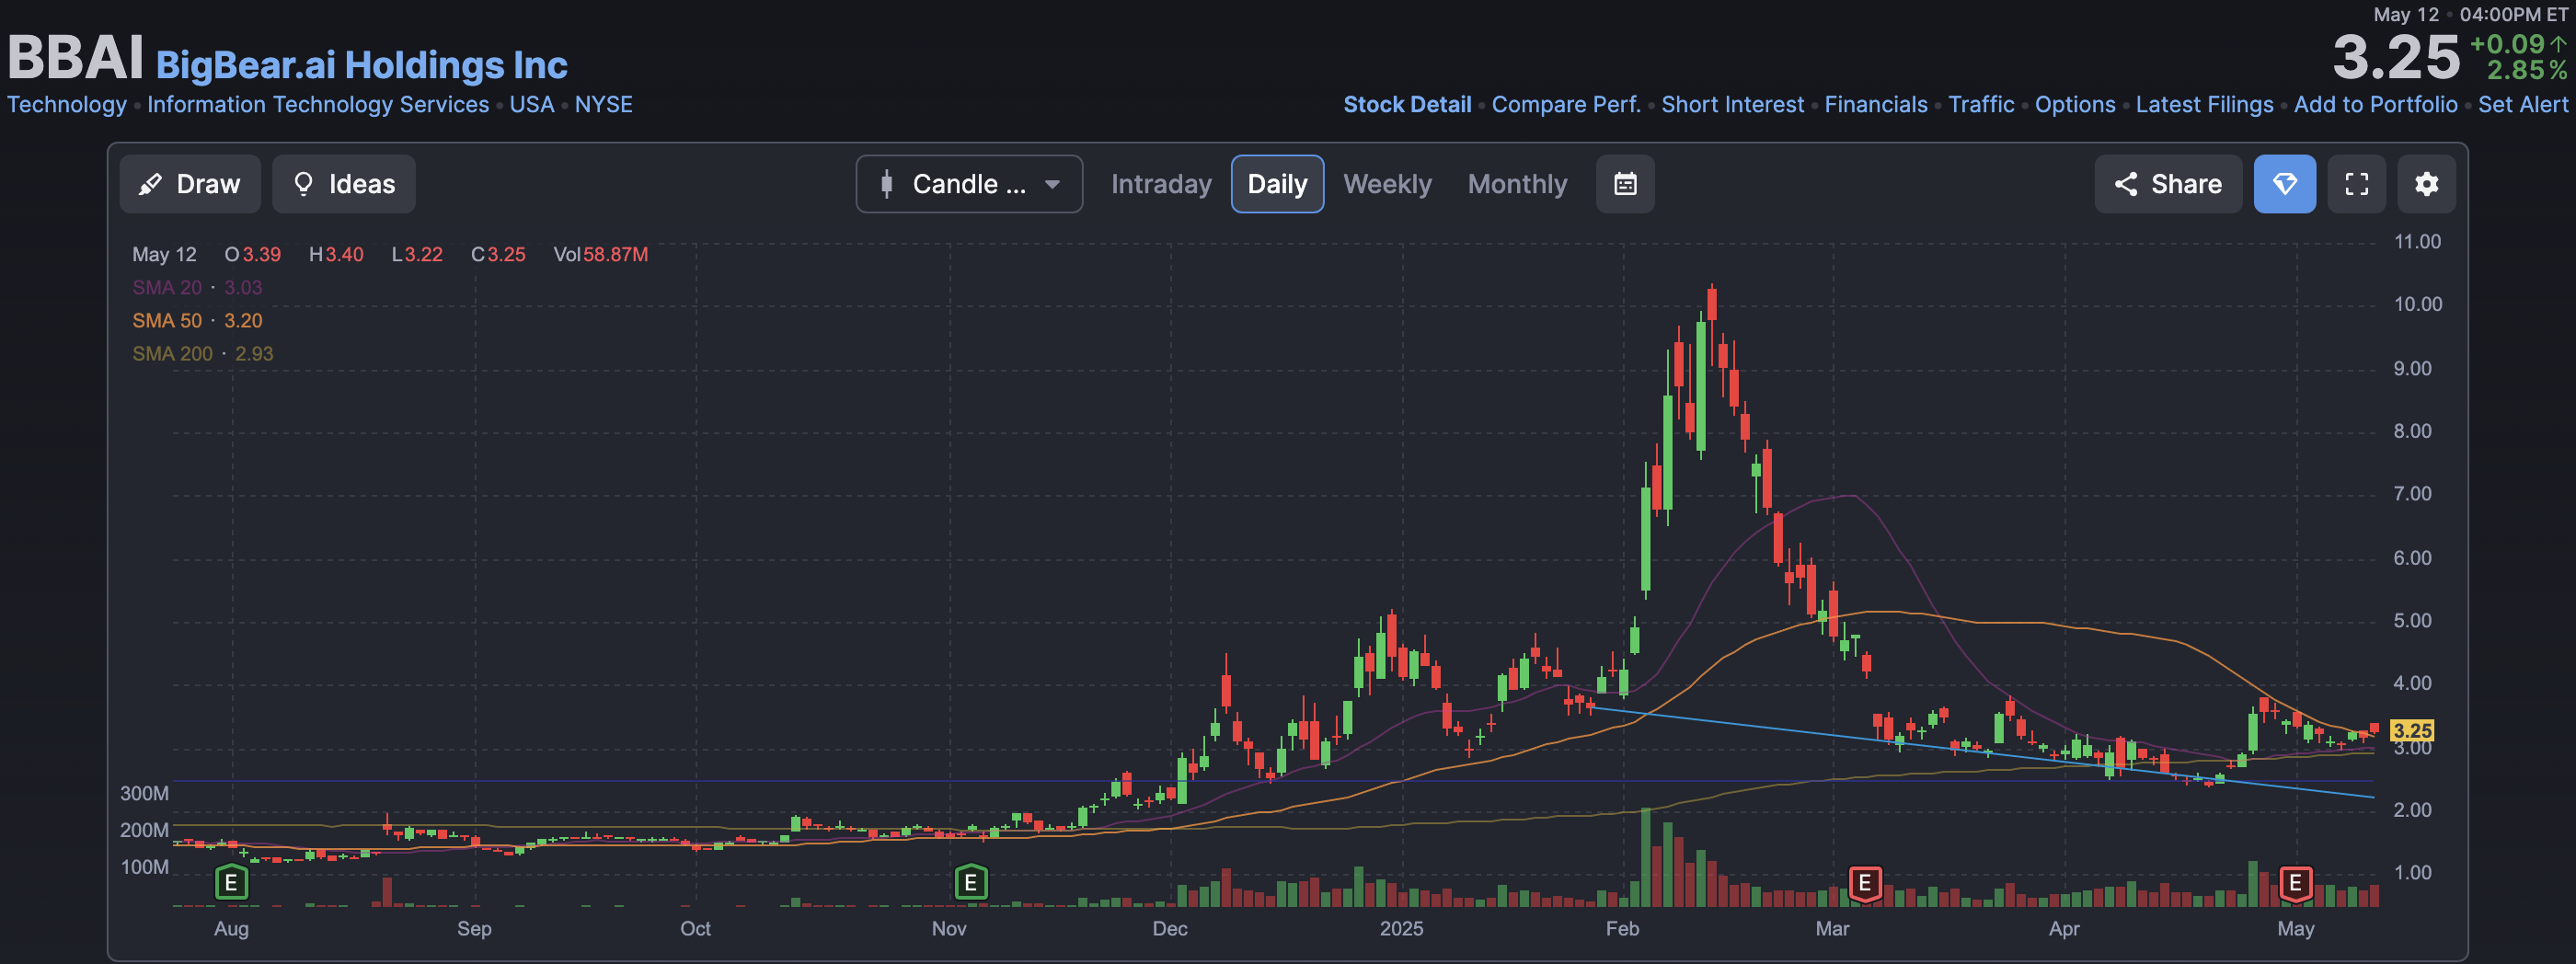Click the November earnings E marker

tap(970, 883)
